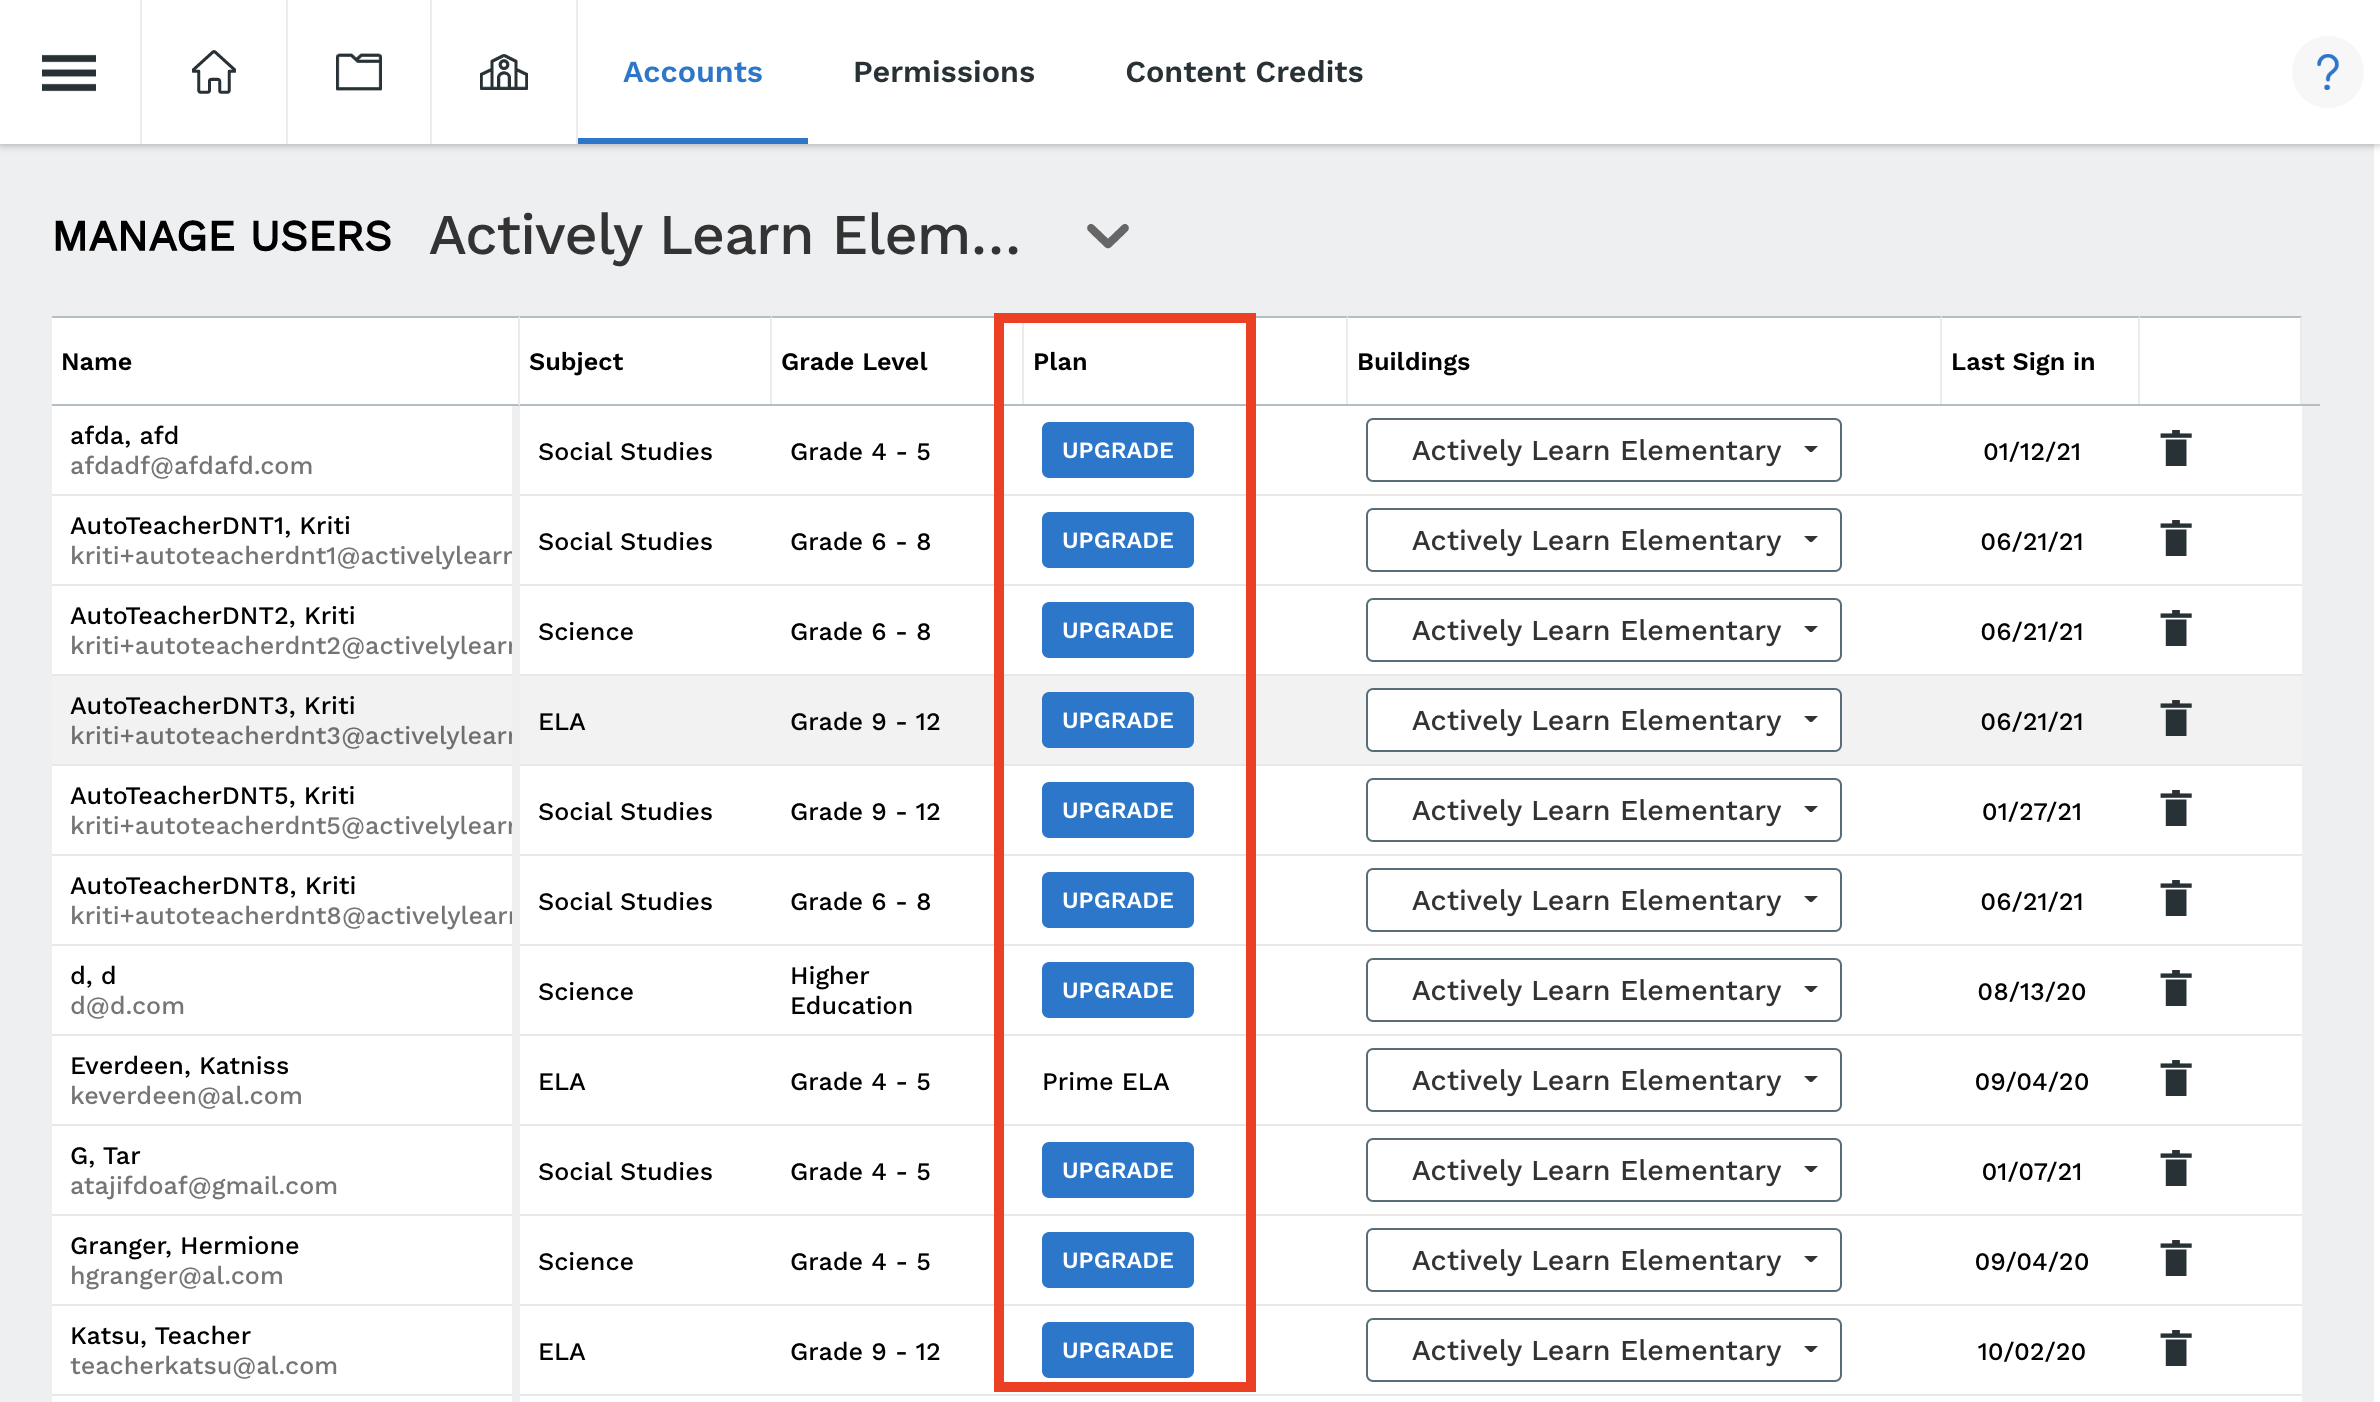Open Buildings dropdown for afda, afd

[x=1604, y=450]
